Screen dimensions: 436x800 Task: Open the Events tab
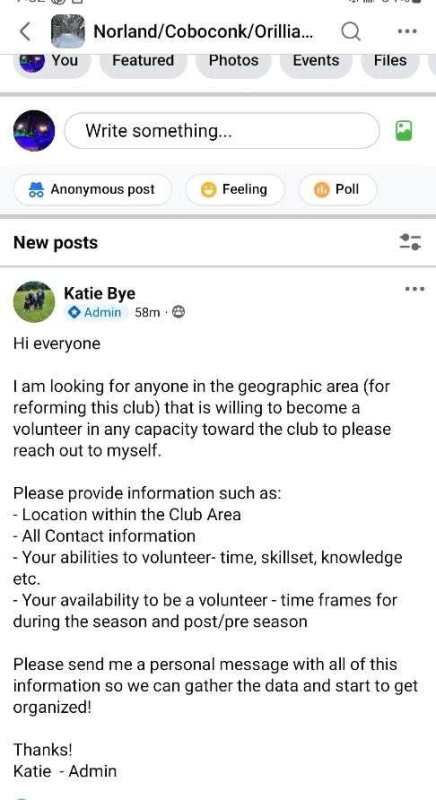(316, 61)
